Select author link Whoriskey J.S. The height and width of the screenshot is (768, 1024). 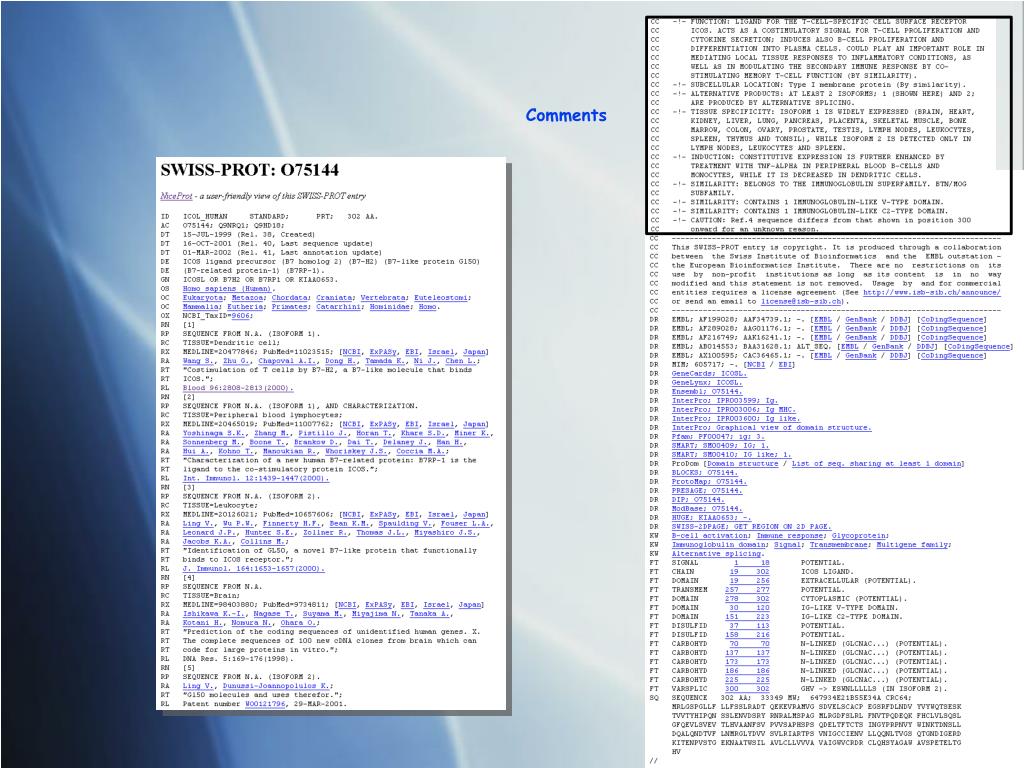[357, 451]
